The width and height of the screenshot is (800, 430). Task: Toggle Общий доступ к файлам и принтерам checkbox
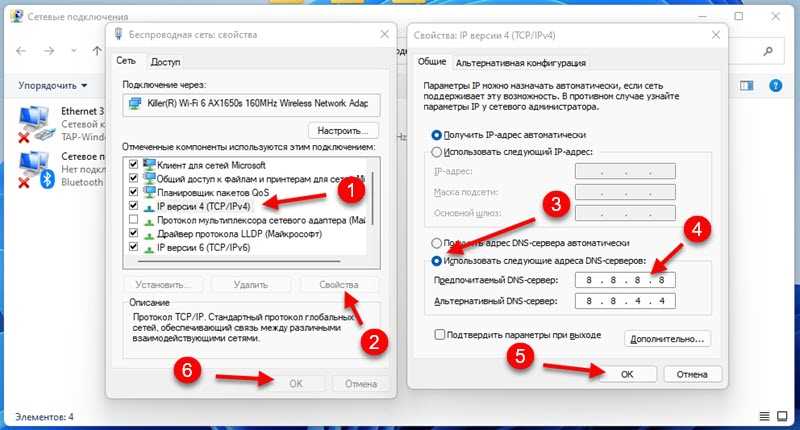133,178
